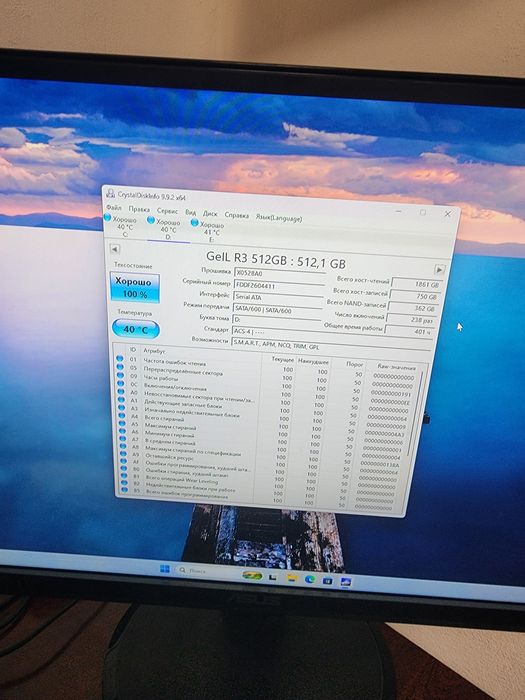Select the Оставшийся ресурс attribute row
The image size is (525, 700).
(x=259, y=458)
